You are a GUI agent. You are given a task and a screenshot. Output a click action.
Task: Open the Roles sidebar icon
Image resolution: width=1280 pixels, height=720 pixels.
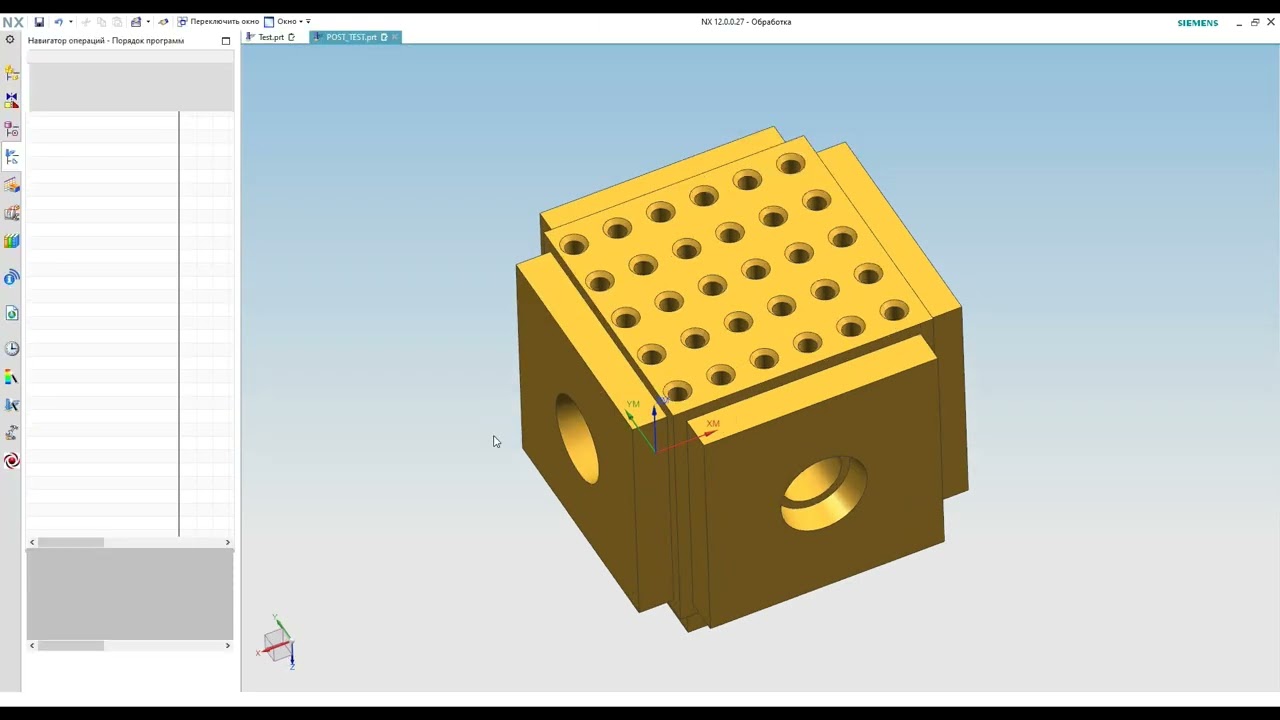click(x=12, y=433)
